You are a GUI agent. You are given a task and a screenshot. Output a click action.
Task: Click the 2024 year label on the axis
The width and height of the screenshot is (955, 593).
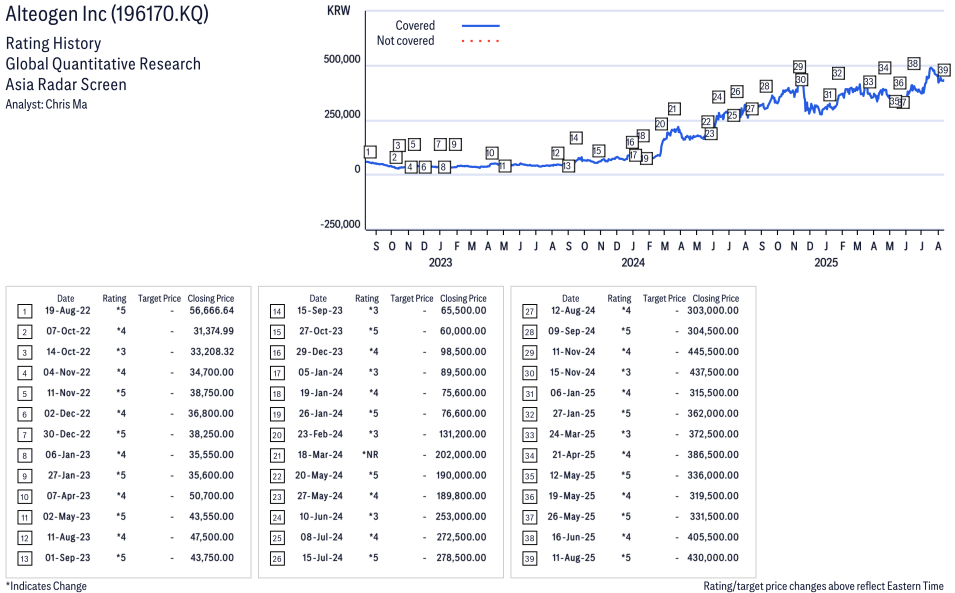click(633, 262)
